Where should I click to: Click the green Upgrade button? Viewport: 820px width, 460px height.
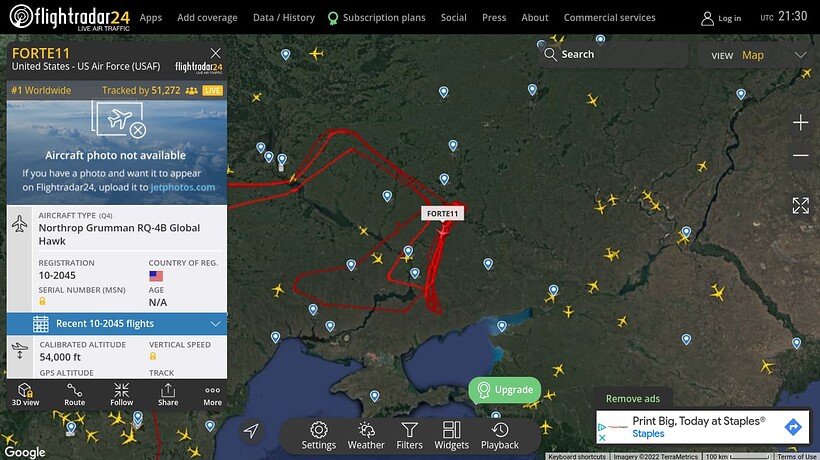click(x=505, y=390)
